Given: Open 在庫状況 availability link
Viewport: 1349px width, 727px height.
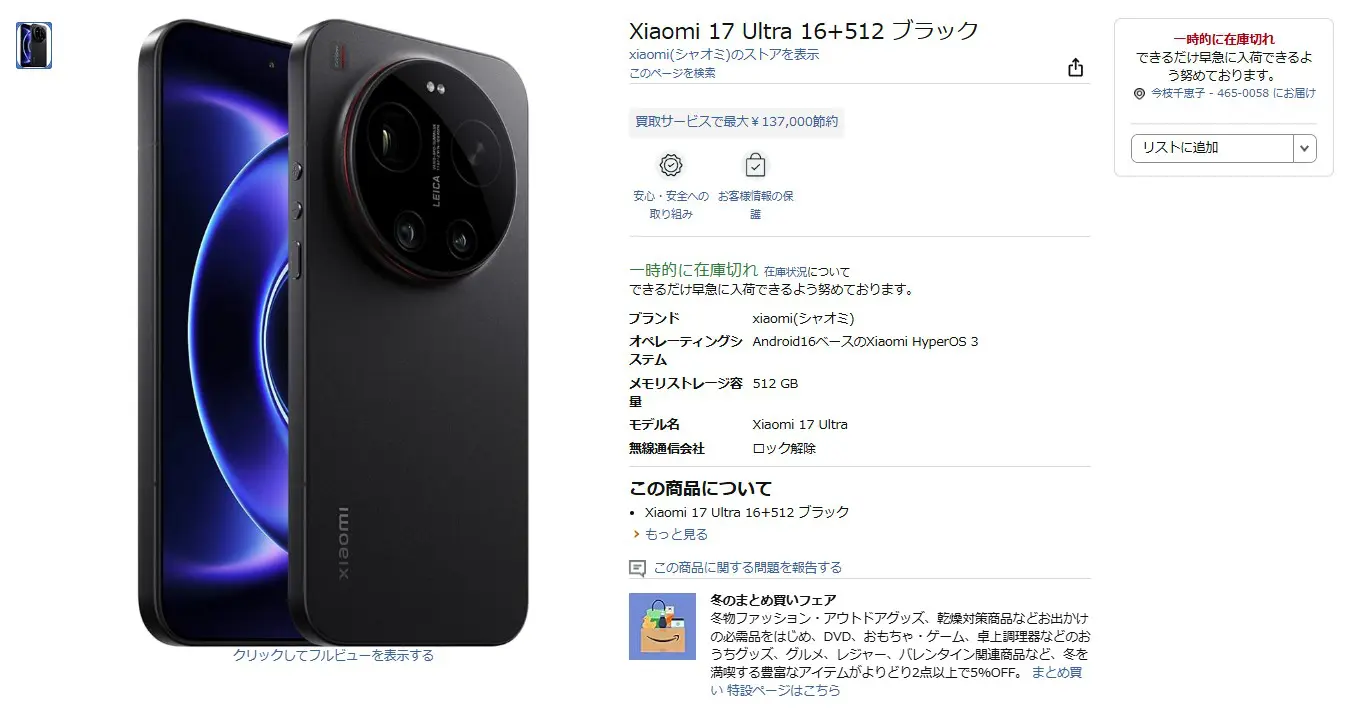Looking at the screenshot, I should (x=785, y=271).
